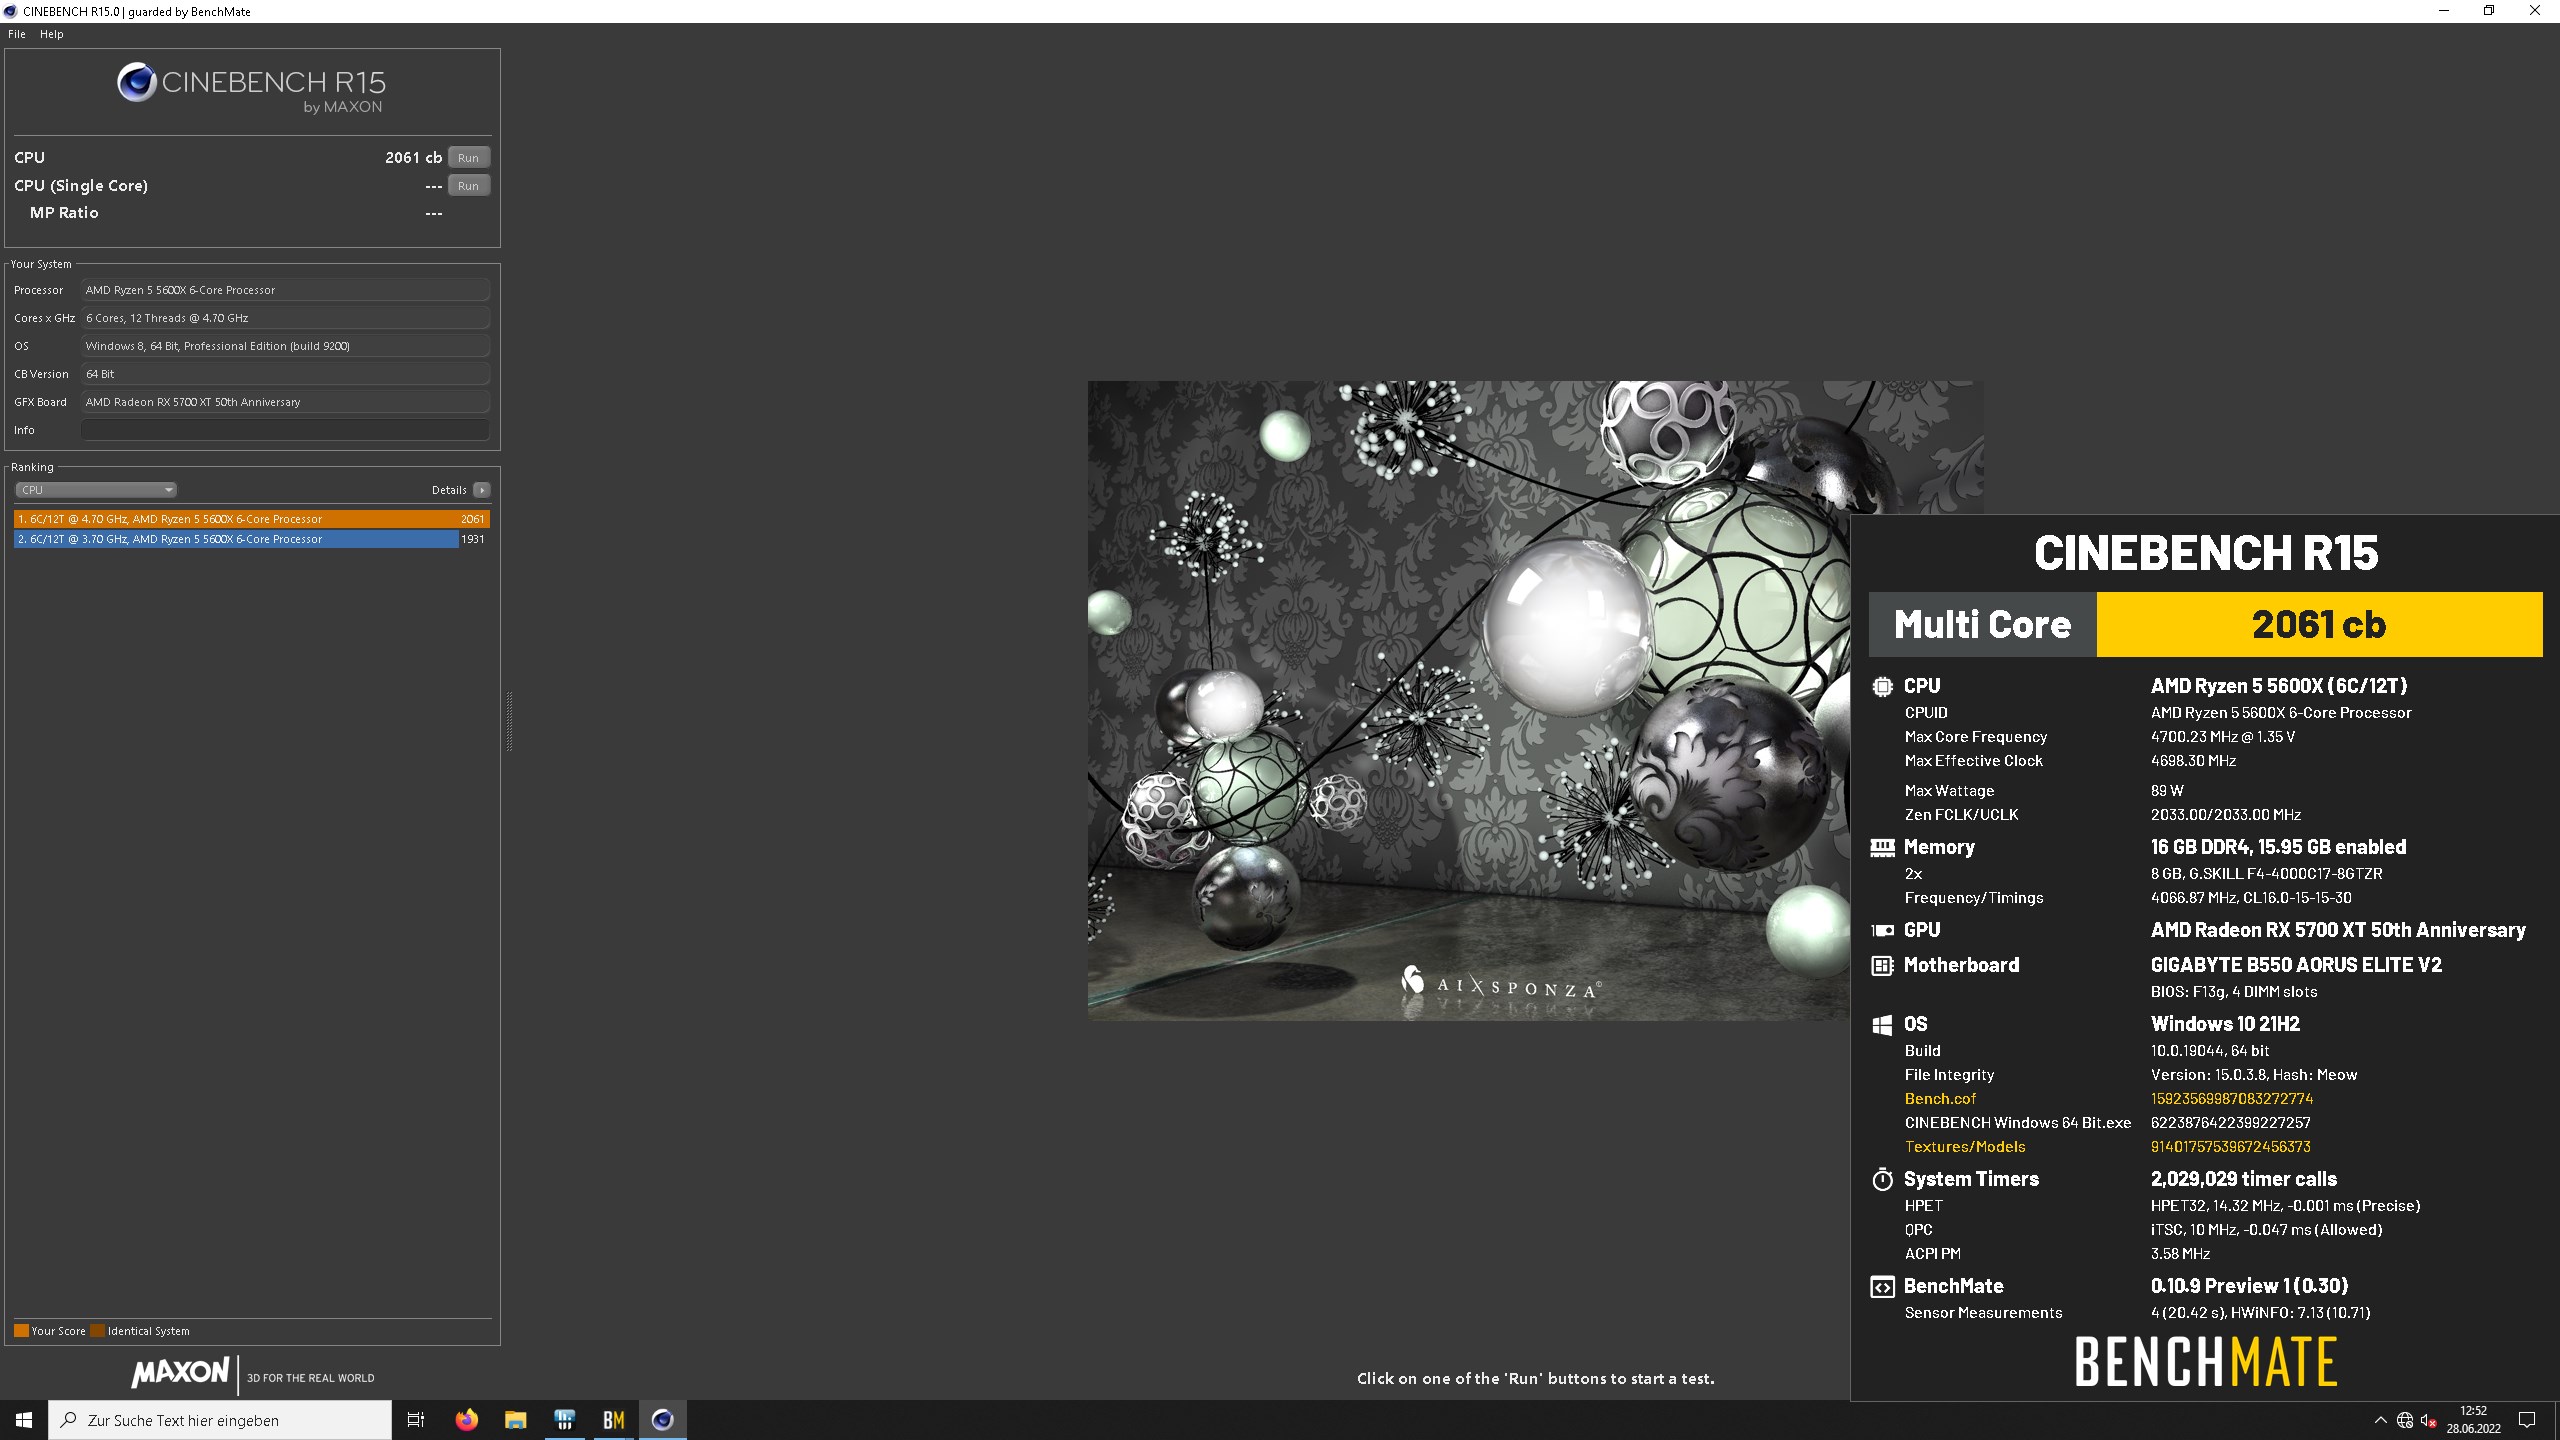Click the GPU card icon in BenchMate panel
This screenshot has height=1440, width=2560.
(x=1882, y=930)
